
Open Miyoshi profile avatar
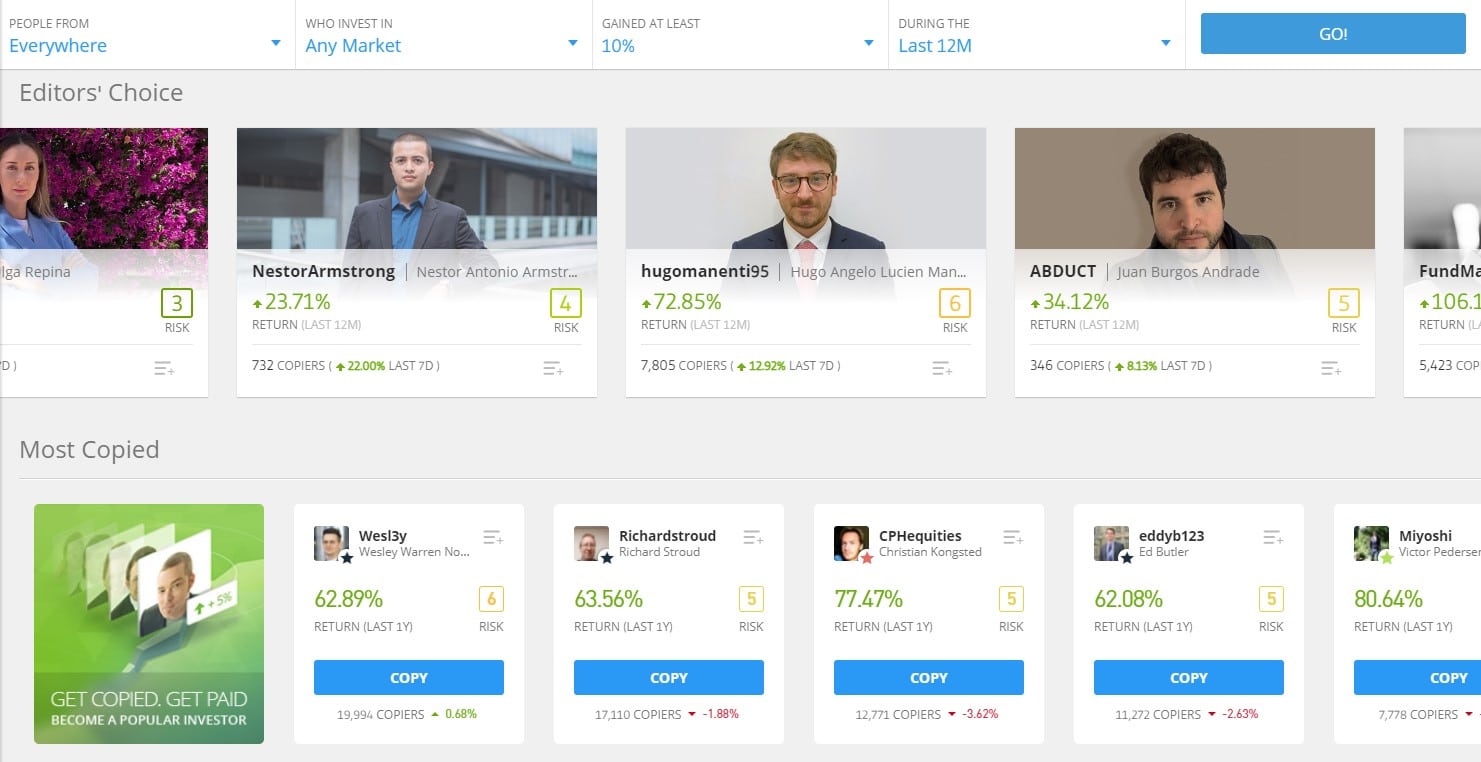(1371, 544)
